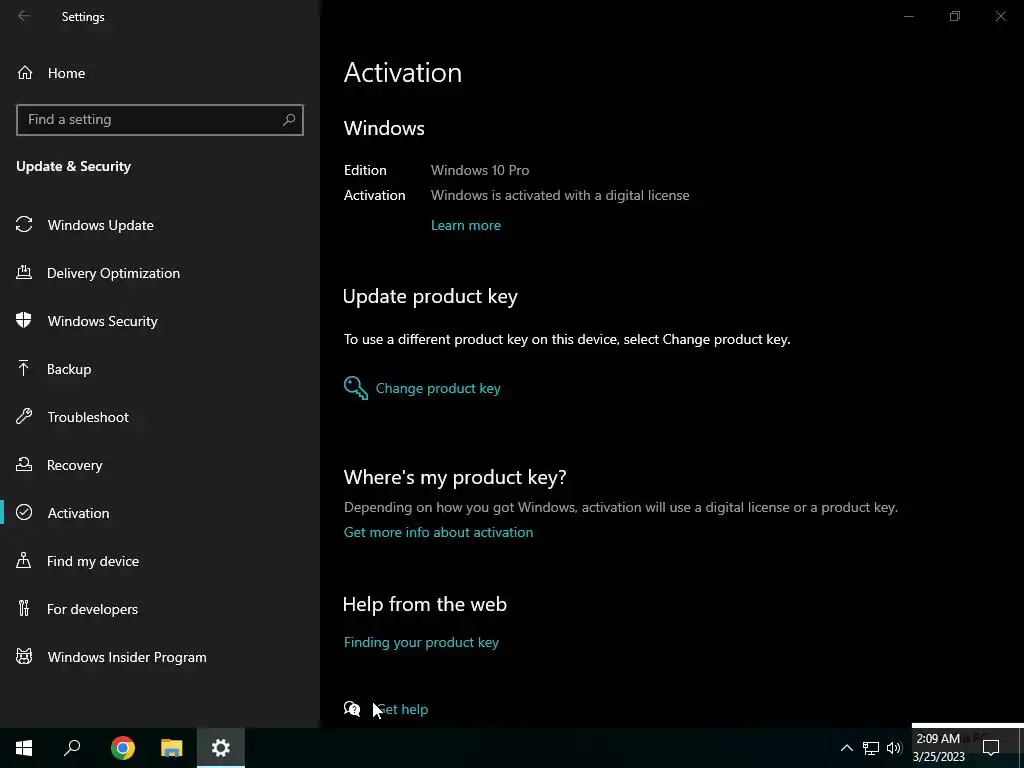This screenshot has width=1024, height=768.
Task: Open Finding your product key link
Action: click(421, 642)
